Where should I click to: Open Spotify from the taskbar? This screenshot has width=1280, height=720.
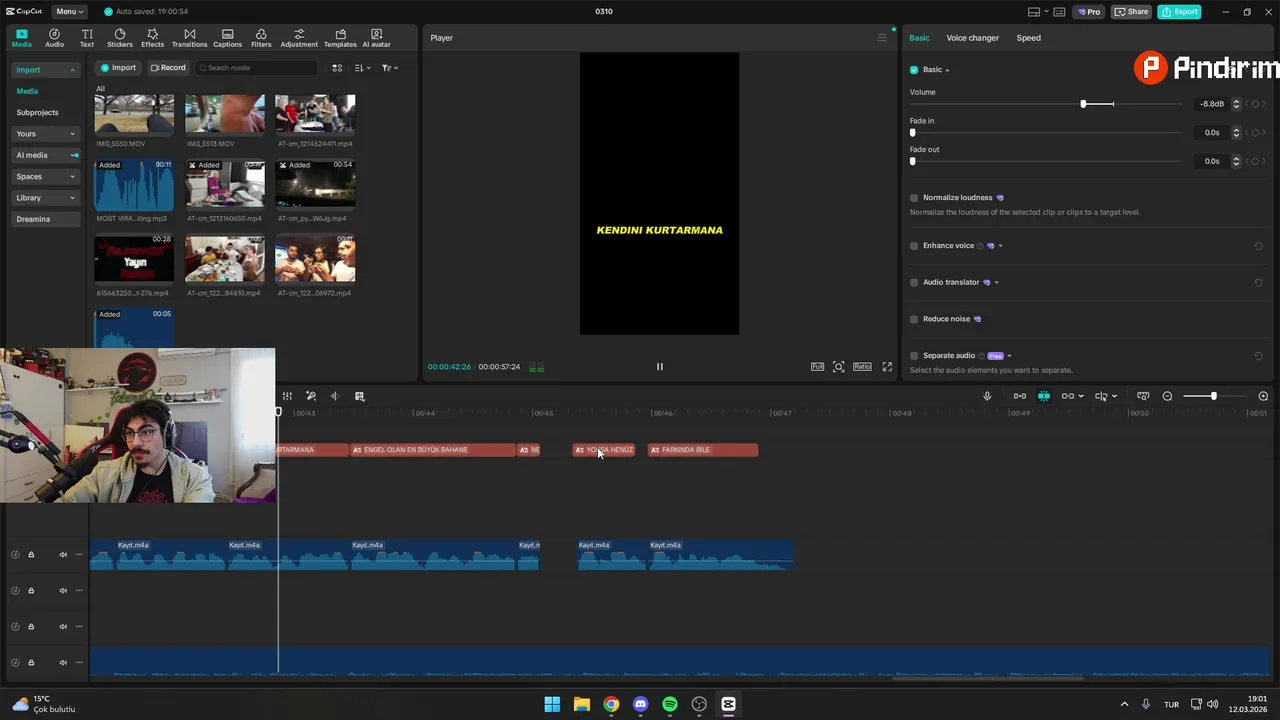click(x=670, y=704)
